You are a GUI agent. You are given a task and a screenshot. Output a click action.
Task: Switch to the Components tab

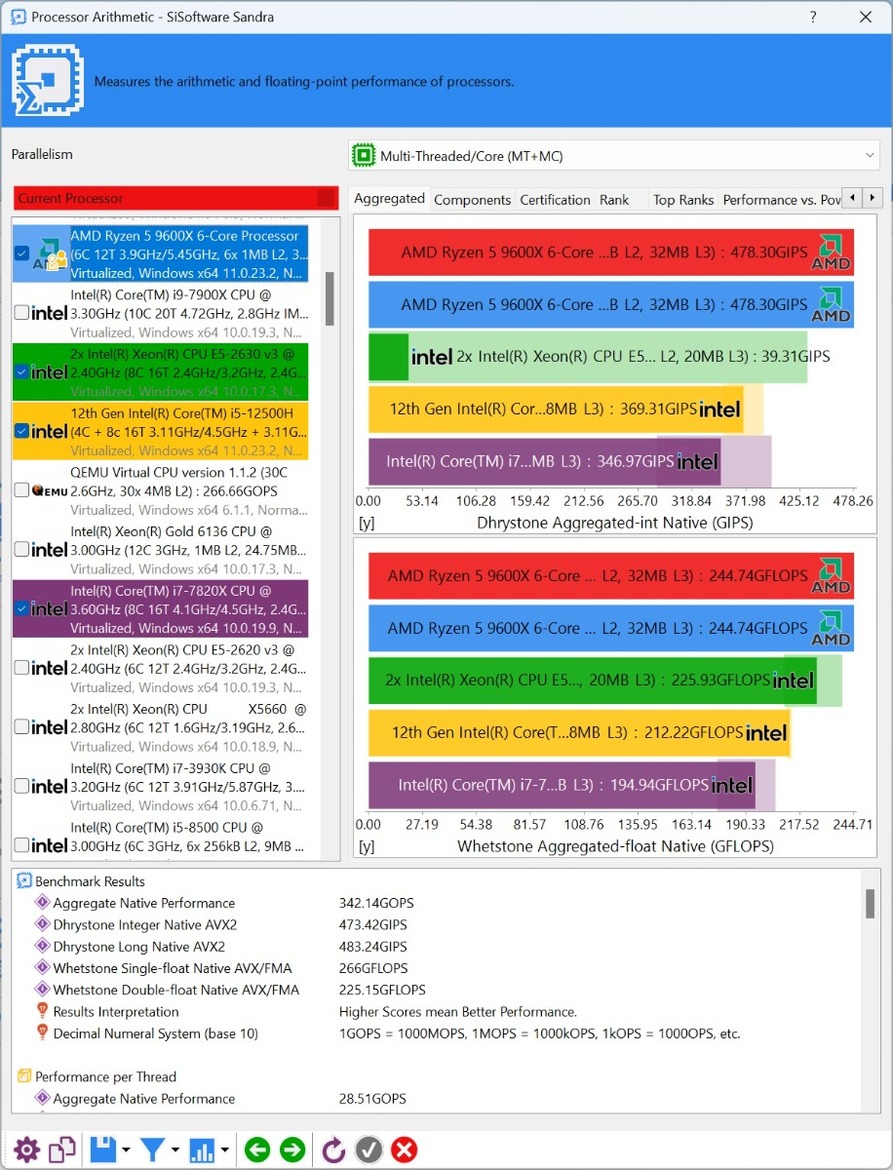point(472,200)
